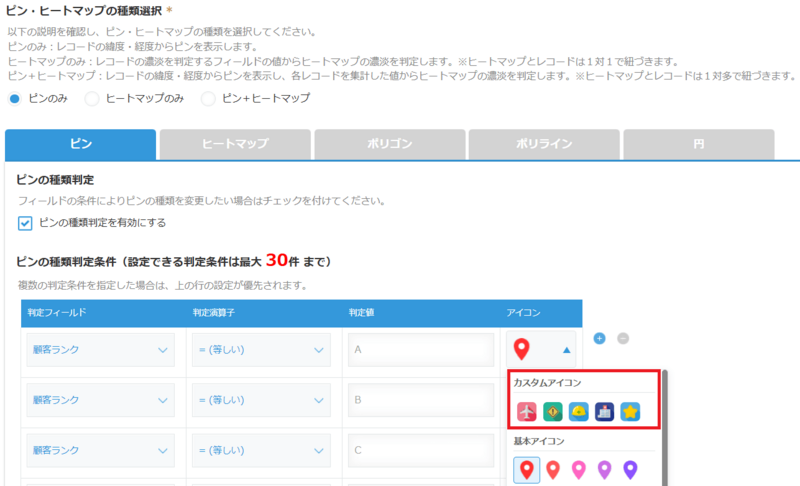
Task: Select the ヒートマップのみ radio button
Action: pos(92,98)
